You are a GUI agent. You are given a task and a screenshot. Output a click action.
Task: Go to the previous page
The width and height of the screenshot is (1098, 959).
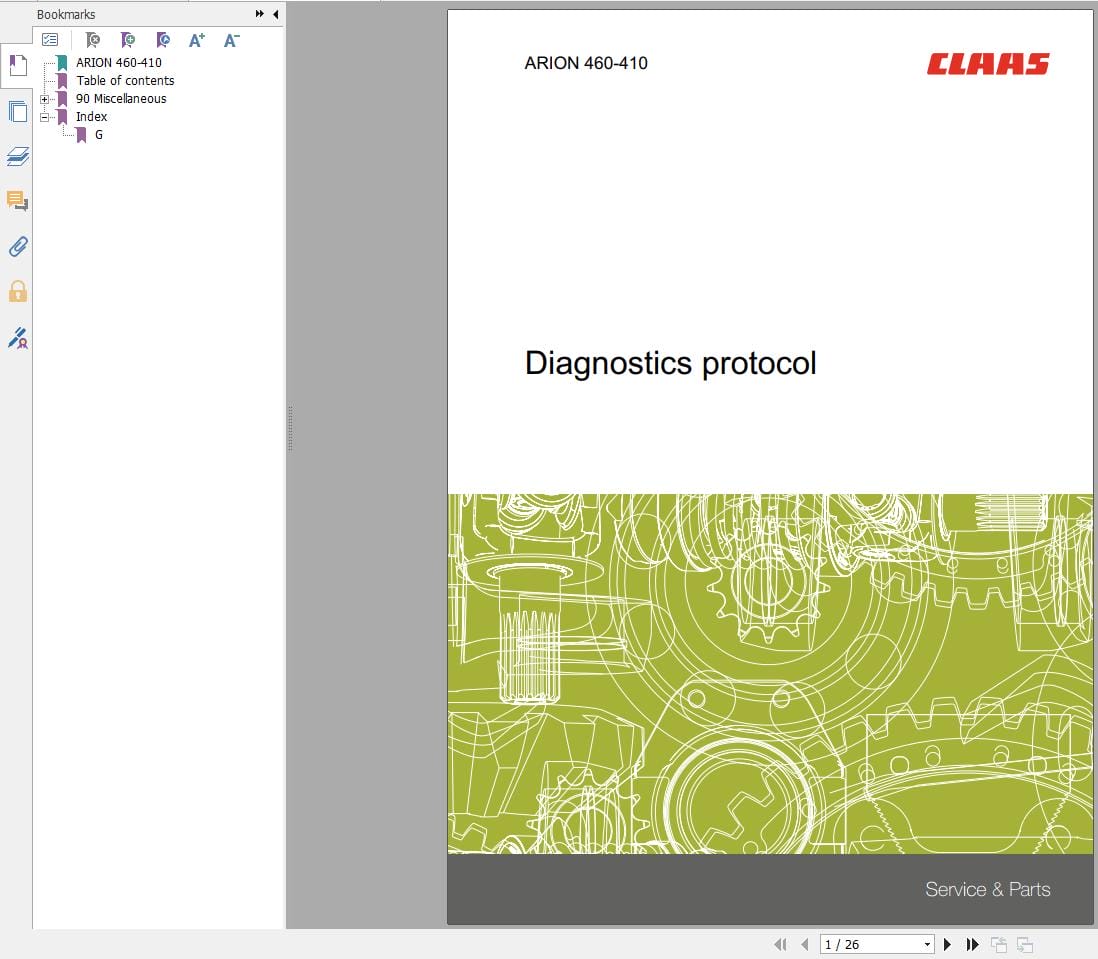(805, 944)
